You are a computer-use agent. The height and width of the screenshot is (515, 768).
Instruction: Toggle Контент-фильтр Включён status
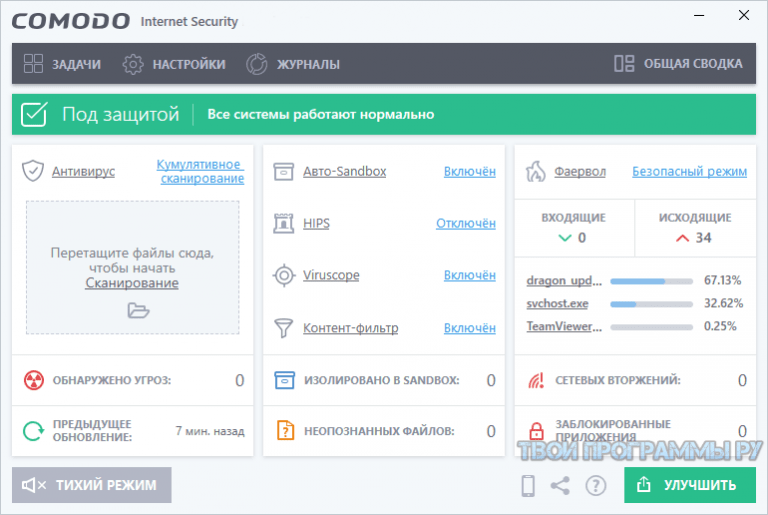(x=470, y=328)
